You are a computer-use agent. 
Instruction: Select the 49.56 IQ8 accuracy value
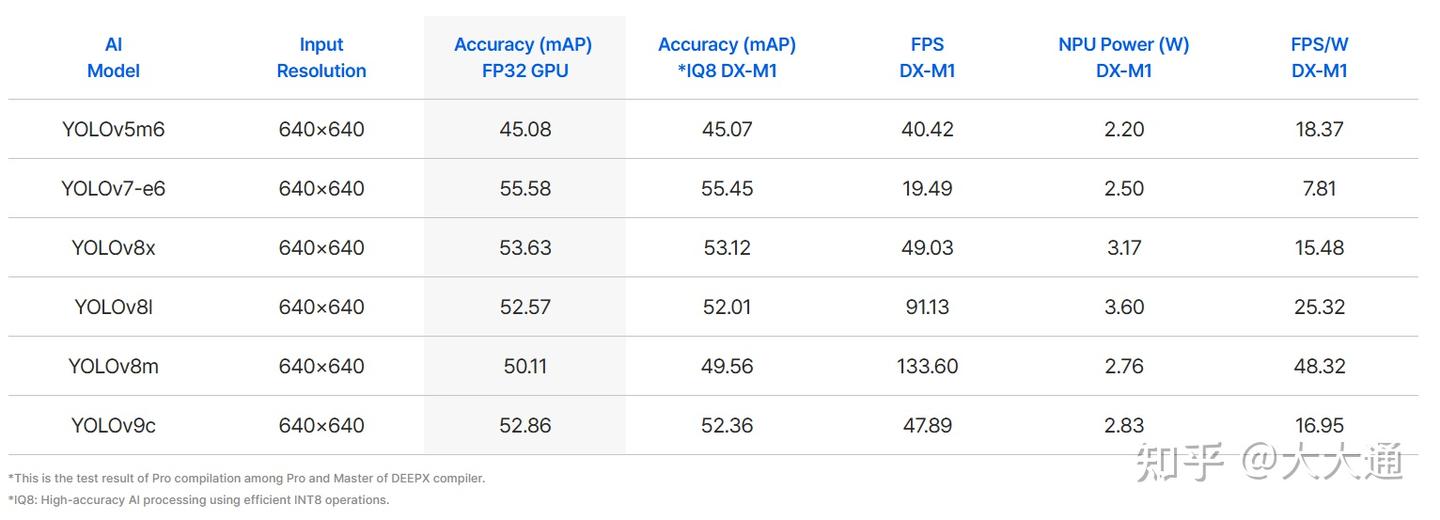point(727,366)
